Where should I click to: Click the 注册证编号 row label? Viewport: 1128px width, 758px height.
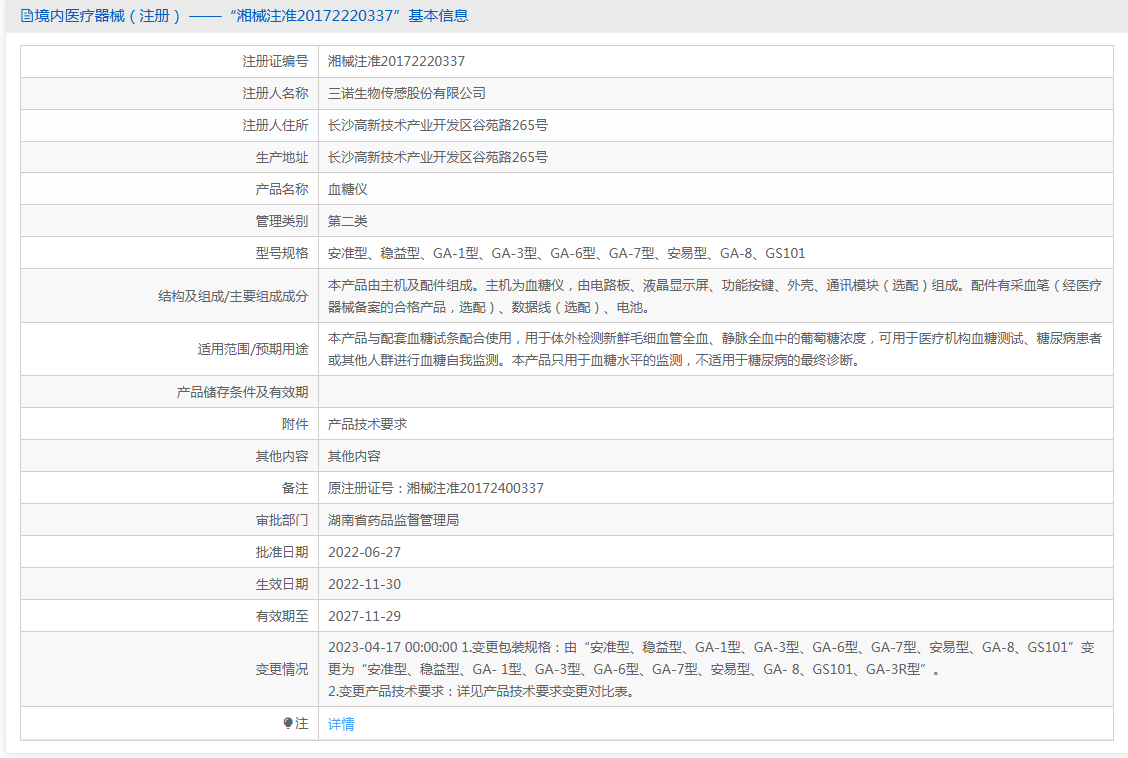click(275, 62)
